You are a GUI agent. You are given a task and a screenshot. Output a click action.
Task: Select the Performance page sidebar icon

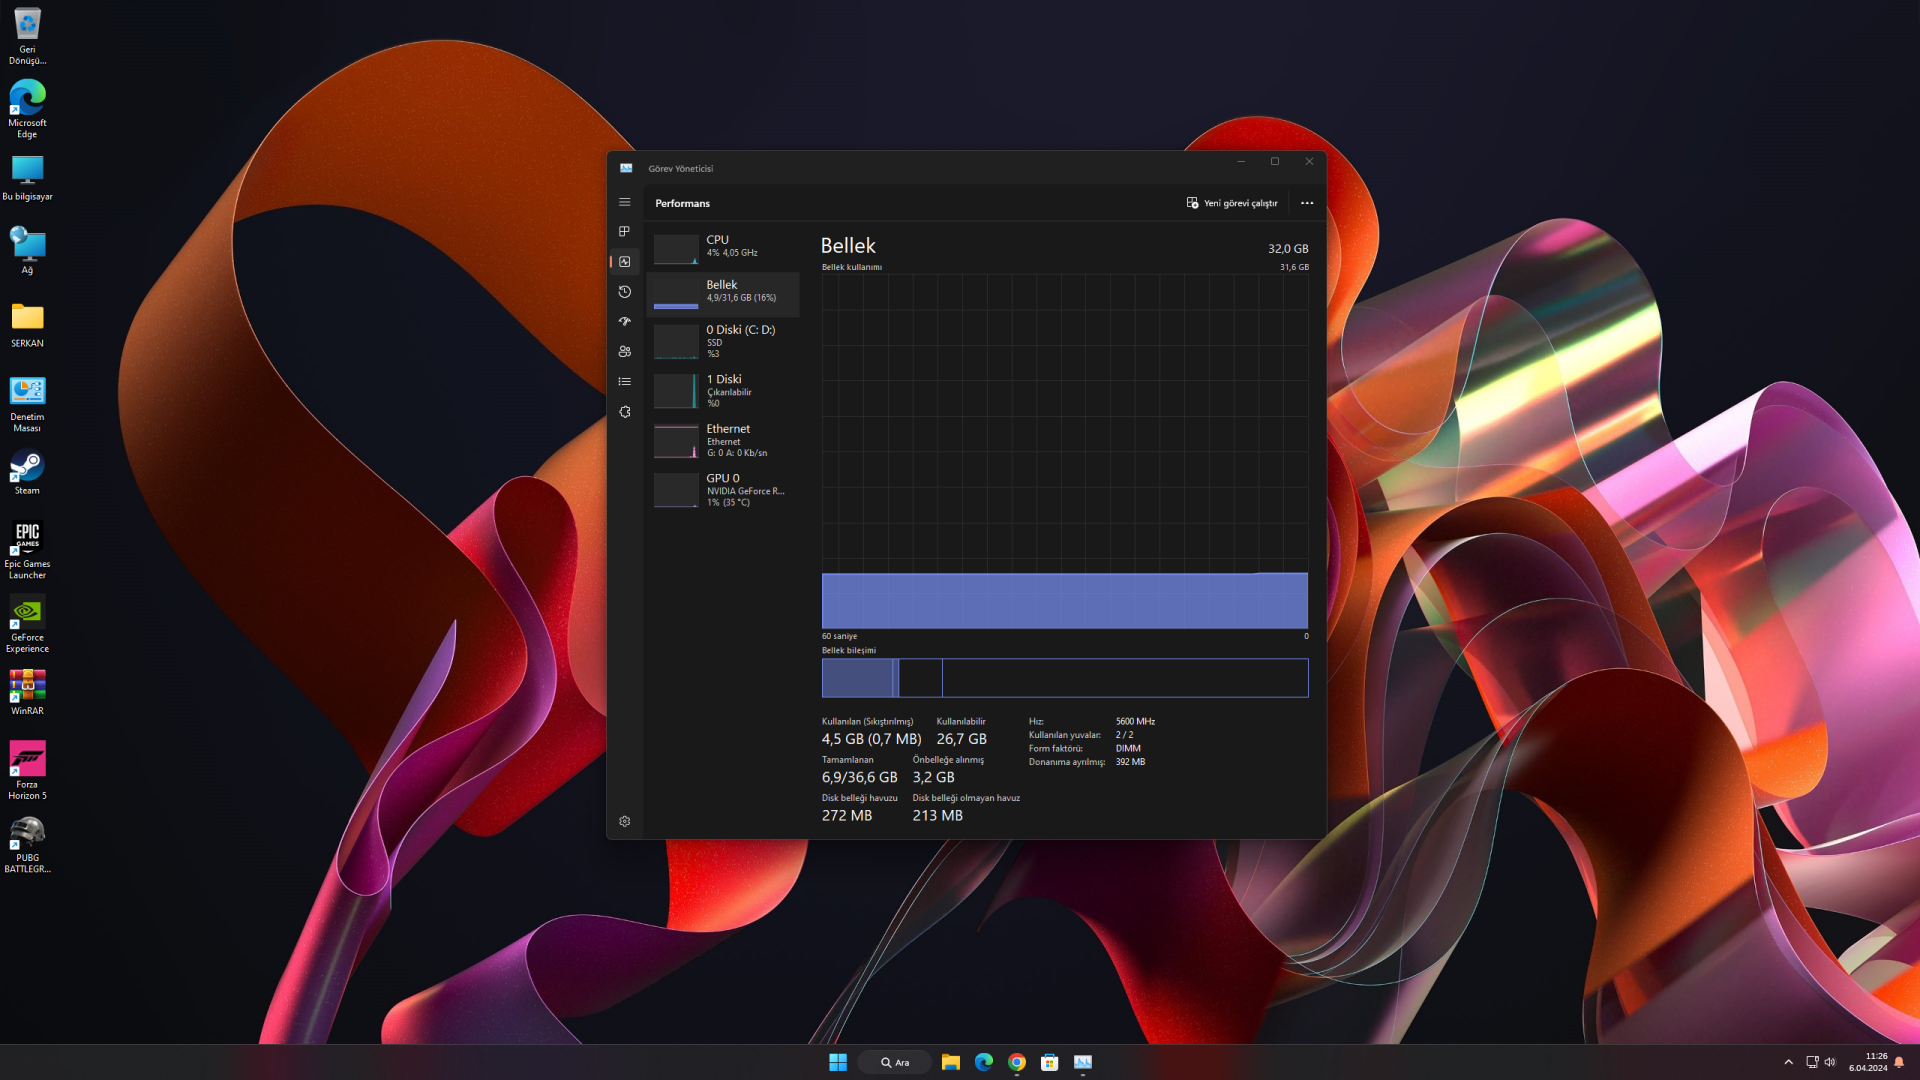pos(624,261)
